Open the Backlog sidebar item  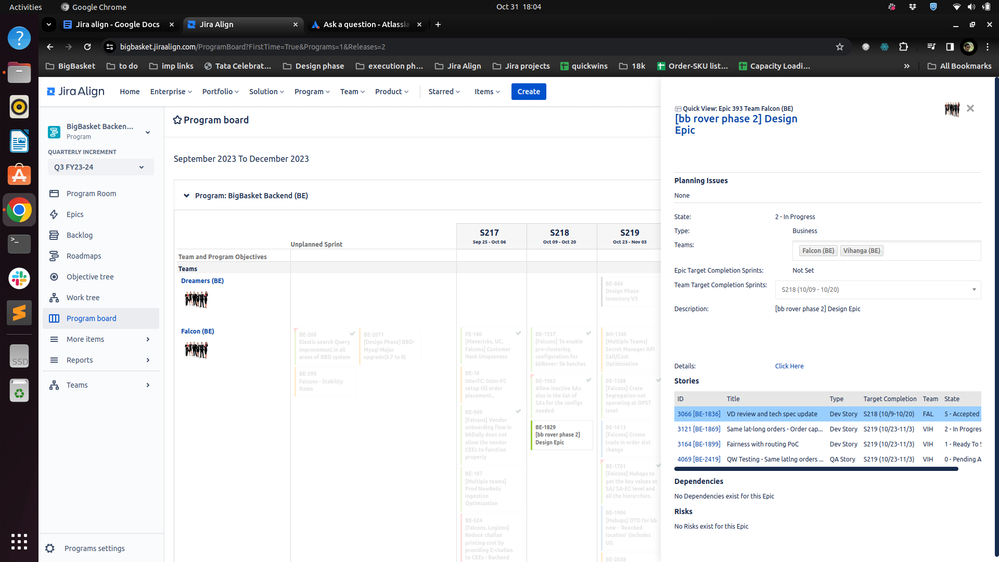pos(79,235)
